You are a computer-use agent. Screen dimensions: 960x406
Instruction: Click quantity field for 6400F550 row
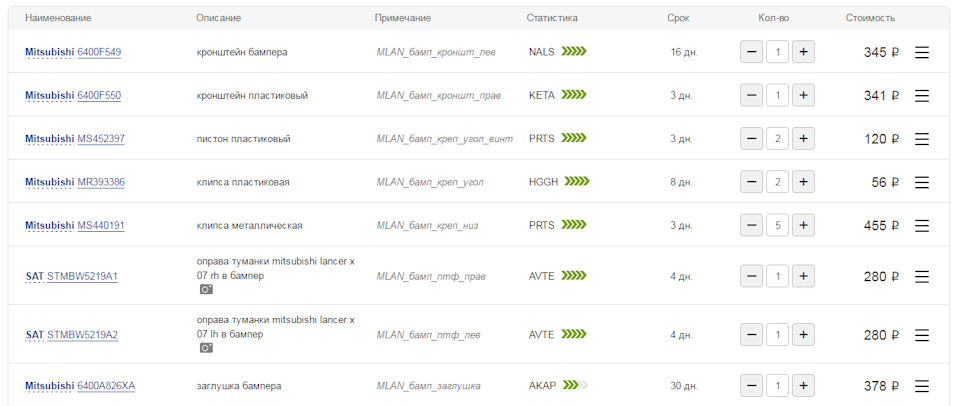pyautogui.click(x=777, y=96)
